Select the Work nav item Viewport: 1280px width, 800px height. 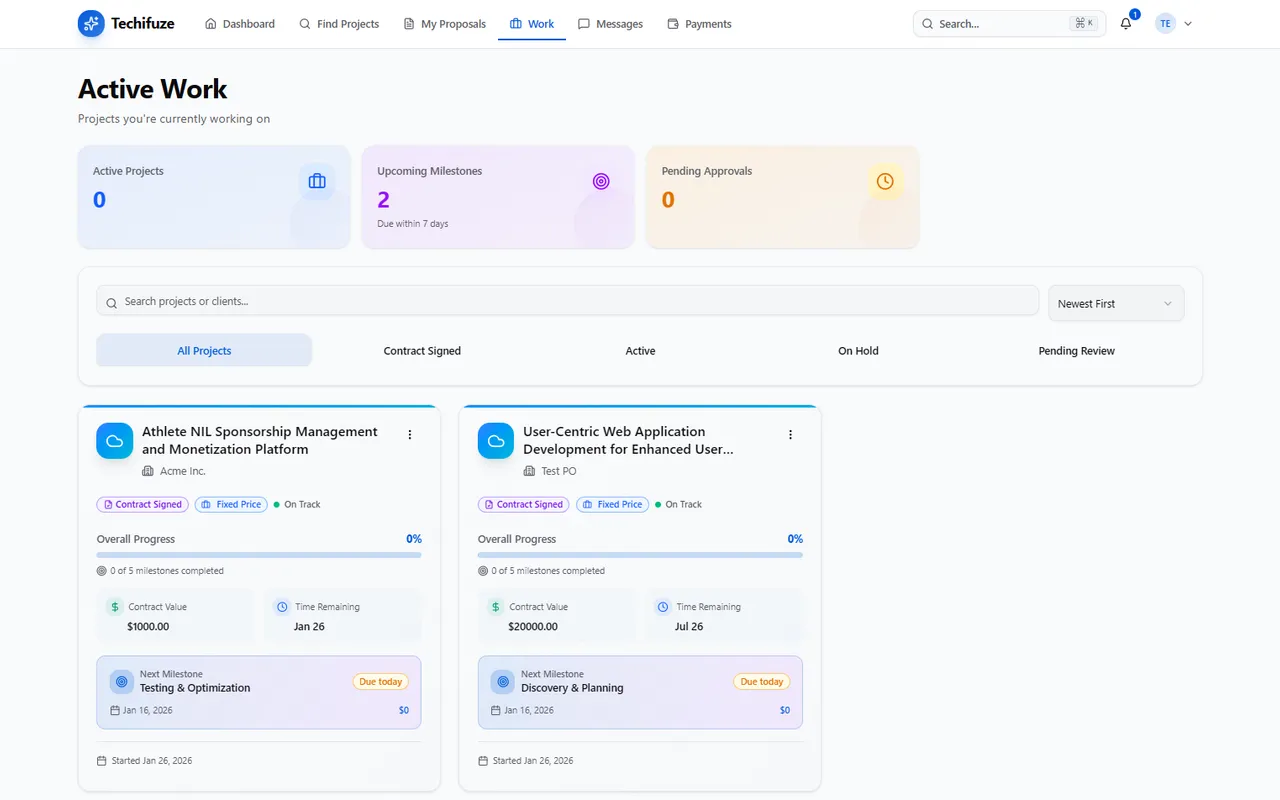532,24
